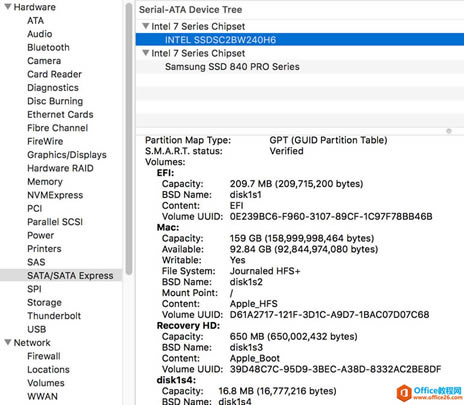This screenshot has width=464, height=405.
Task: Click the first Intel 7 Series Chipset label
Action: (x=198, y=26)
